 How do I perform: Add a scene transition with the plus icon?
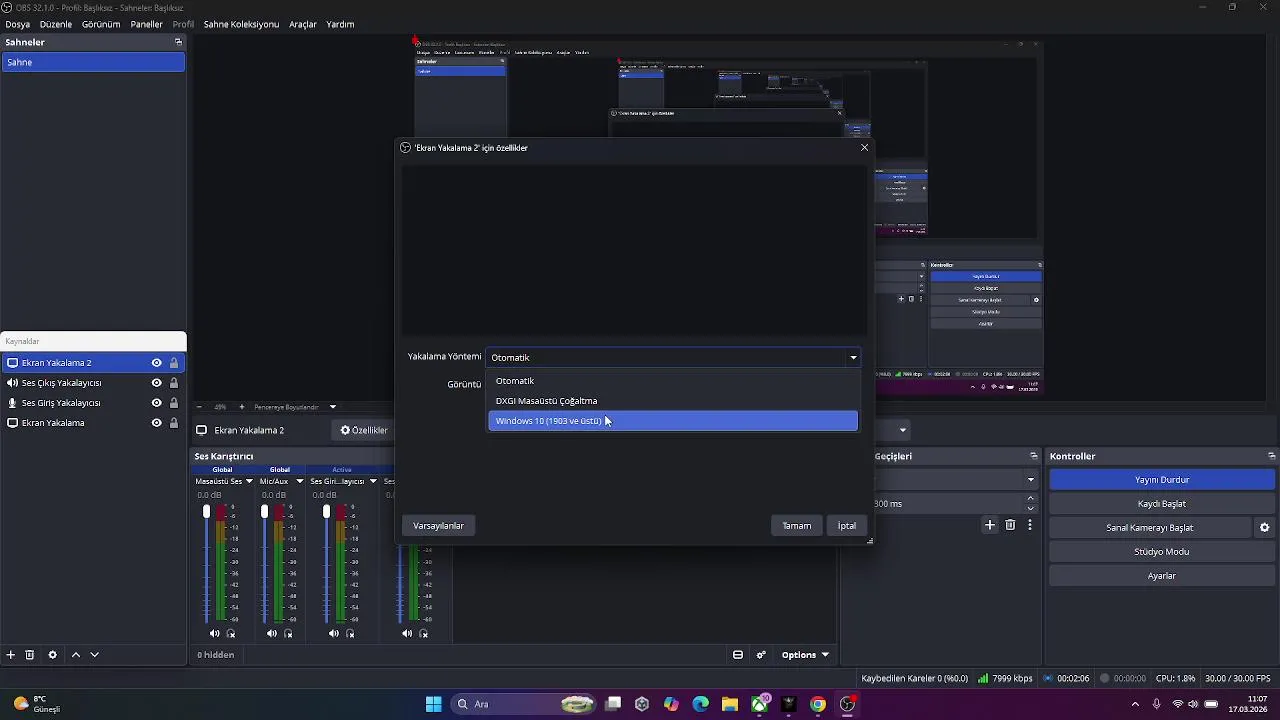990,525
